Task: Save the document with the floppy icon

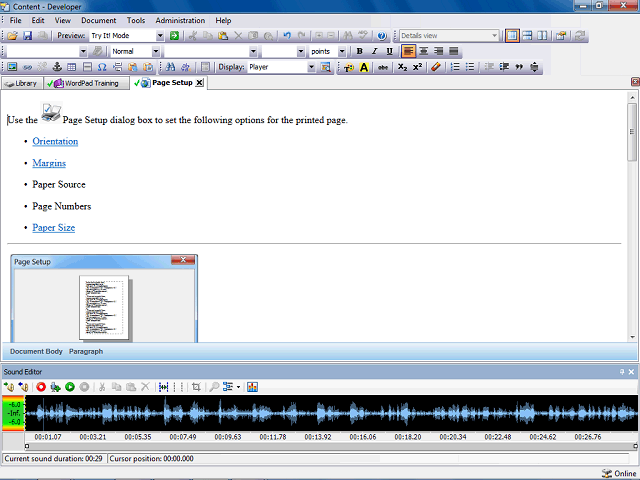Action: click(27, 36)
